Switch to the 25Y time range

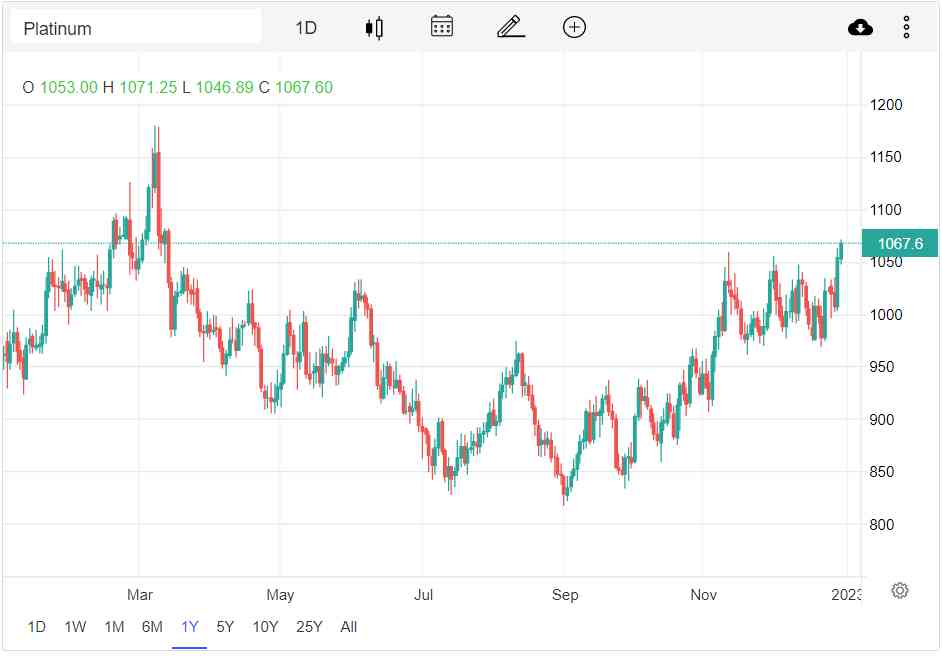tap(309, 627)
